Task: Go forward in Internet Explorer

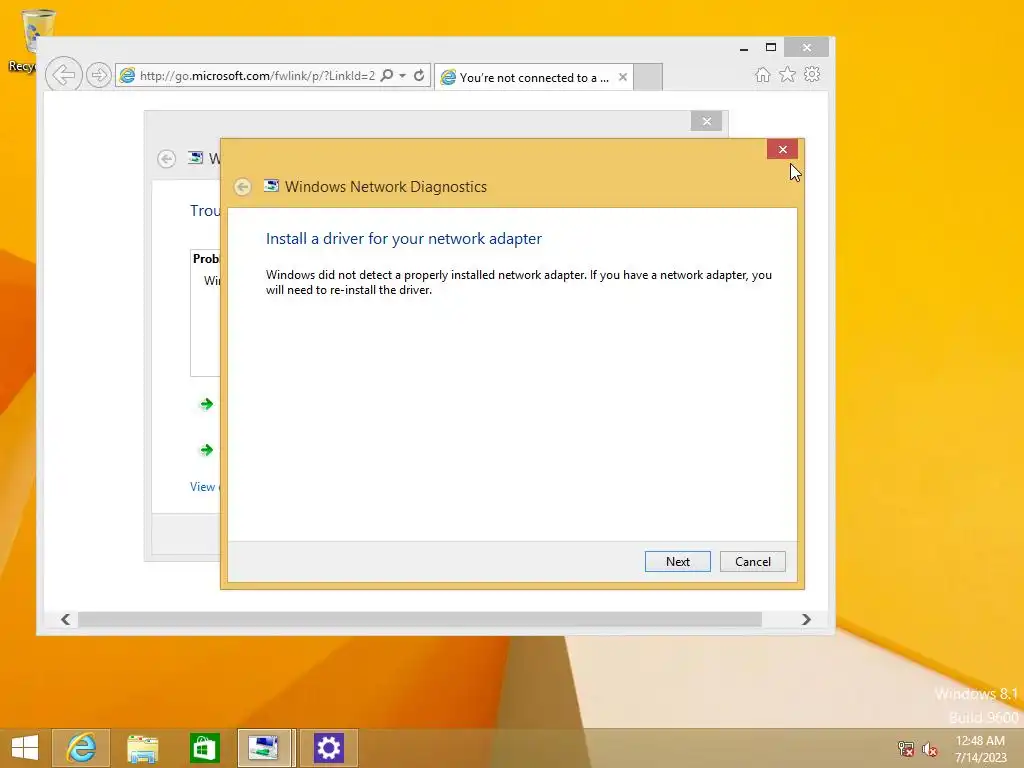Action: tap(99, 75)
